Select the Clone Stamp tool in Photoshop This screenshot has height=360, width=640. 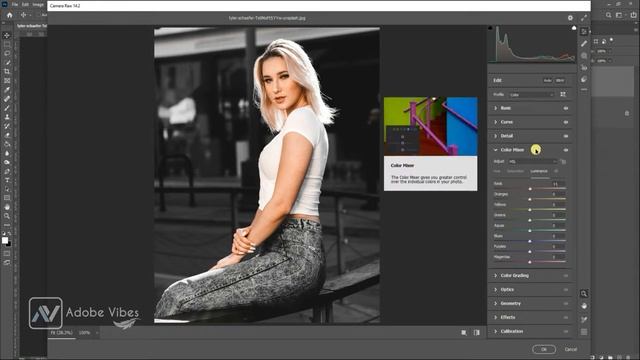click(7, 117)
